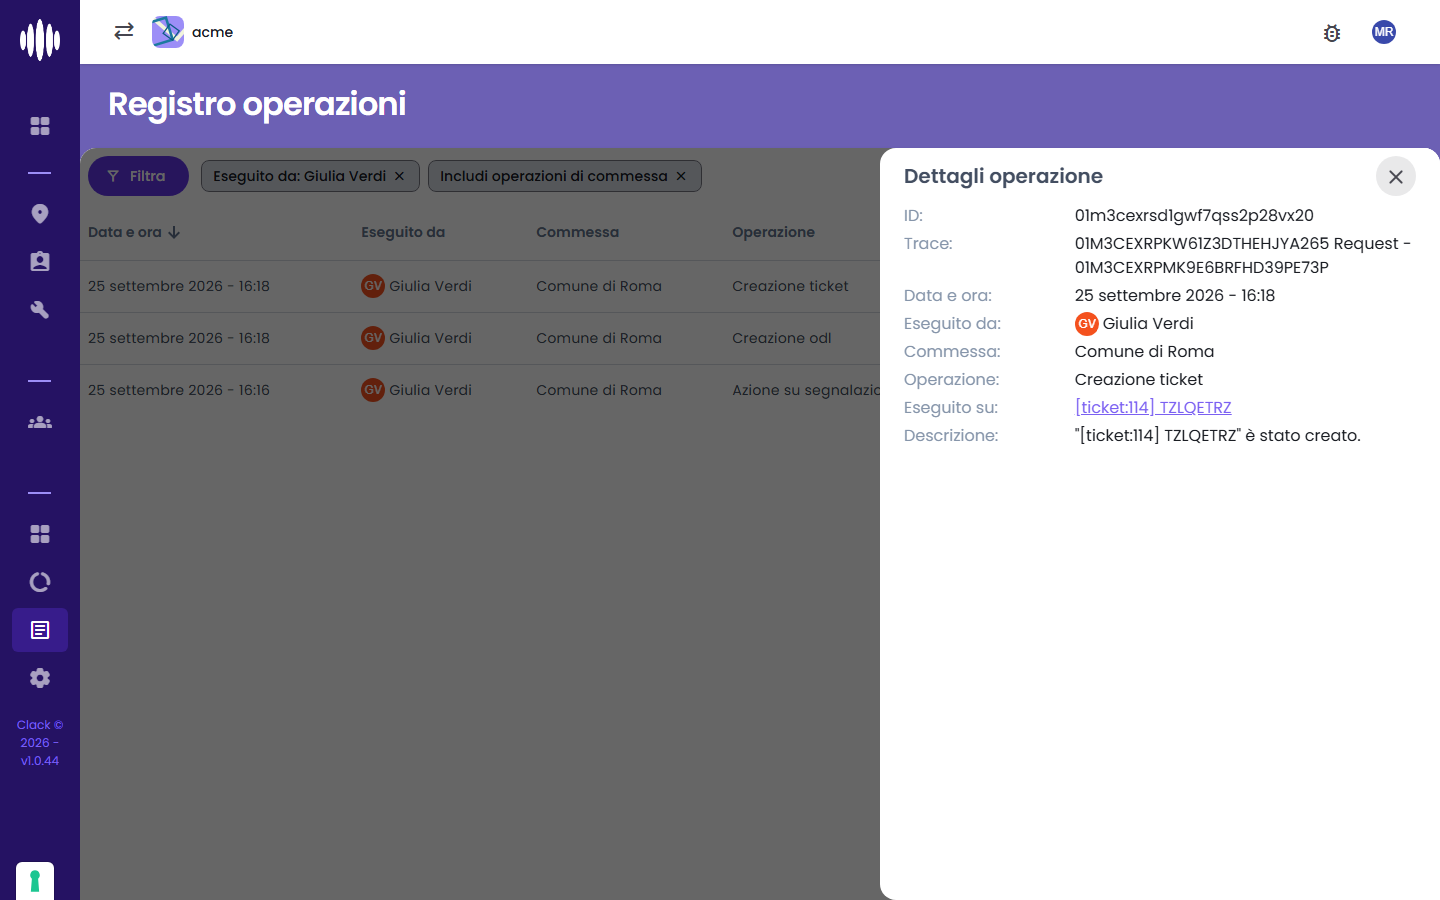Select the operations log list icon
The height and width of the screenshot is (900, 1440).
pyautogui.click(x=40, y=630)
